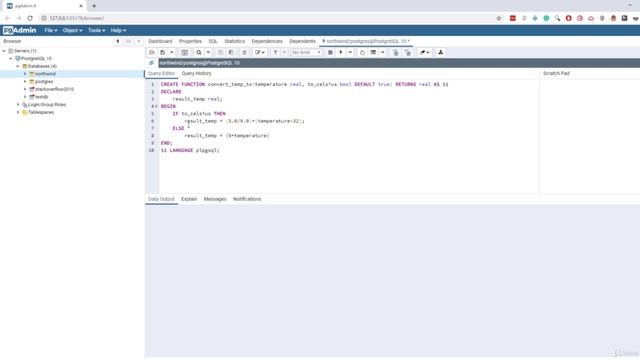
Task: Open the Edit pencil dropdown
Action: [260, 53]
